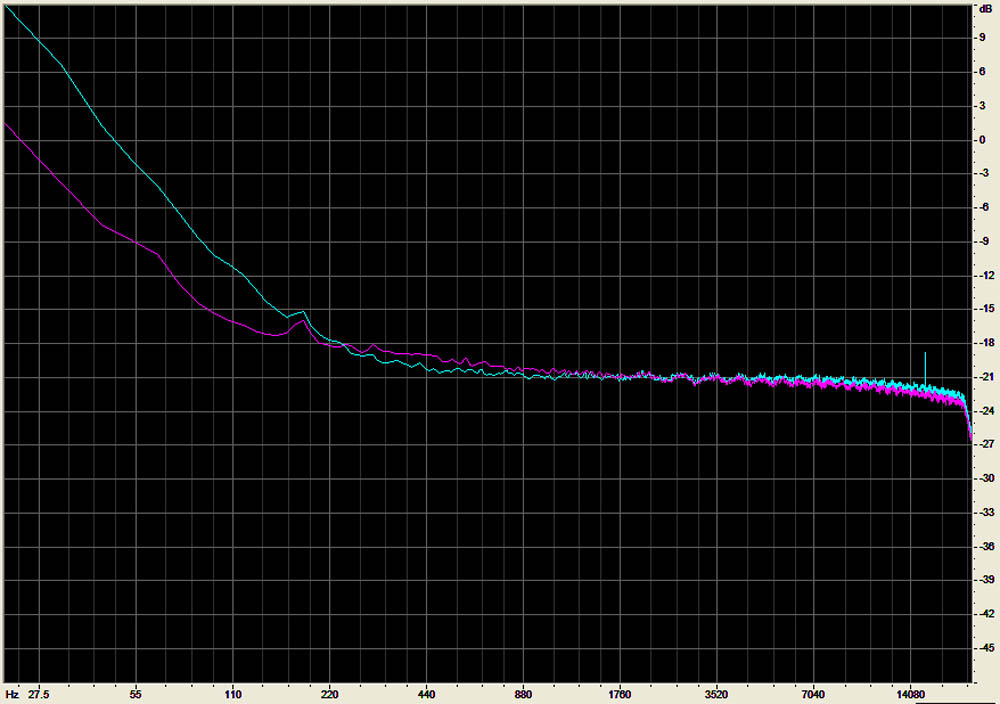Click the 3520 Hz frequency axis label
The height and width of the screenshot is (704, 1000).
(x=717, y=694)
